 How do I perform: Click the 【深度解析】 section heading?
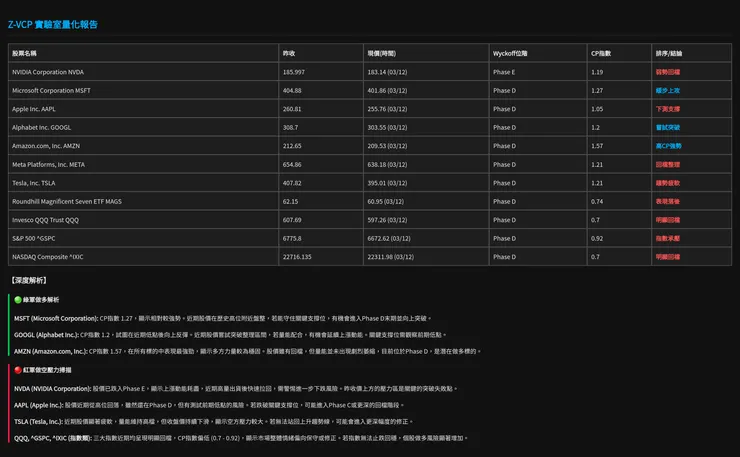(x=29, y=280)
